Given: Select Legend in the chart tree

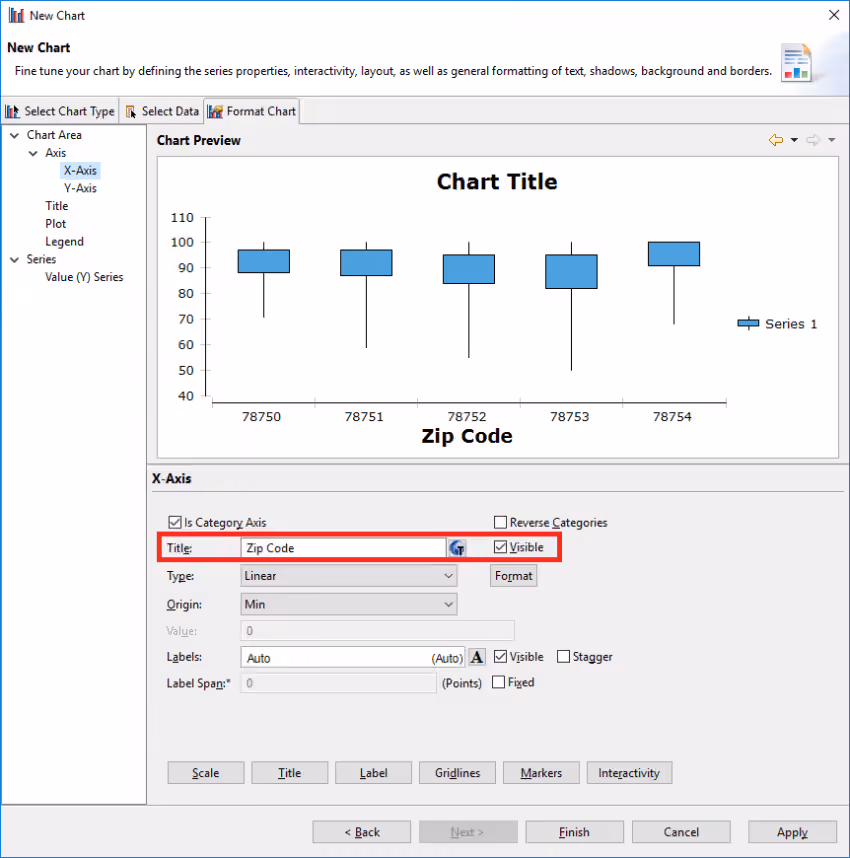Looking at the screenshot, I should tap(64, 241).
